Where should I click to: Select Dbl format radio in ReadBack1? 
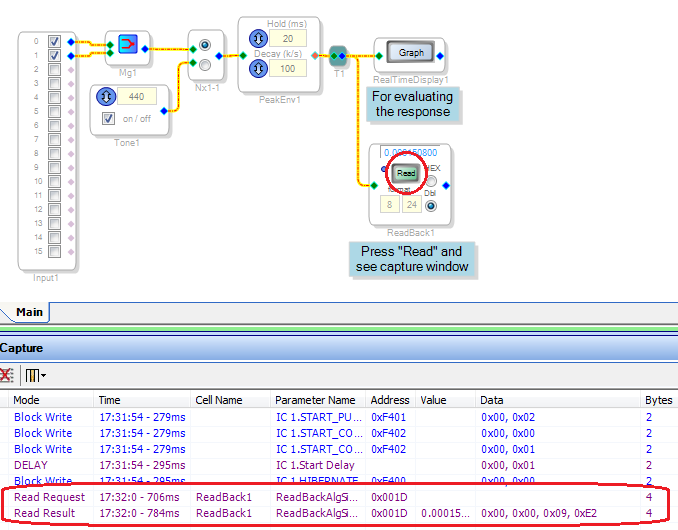click(x=431, y=206)
